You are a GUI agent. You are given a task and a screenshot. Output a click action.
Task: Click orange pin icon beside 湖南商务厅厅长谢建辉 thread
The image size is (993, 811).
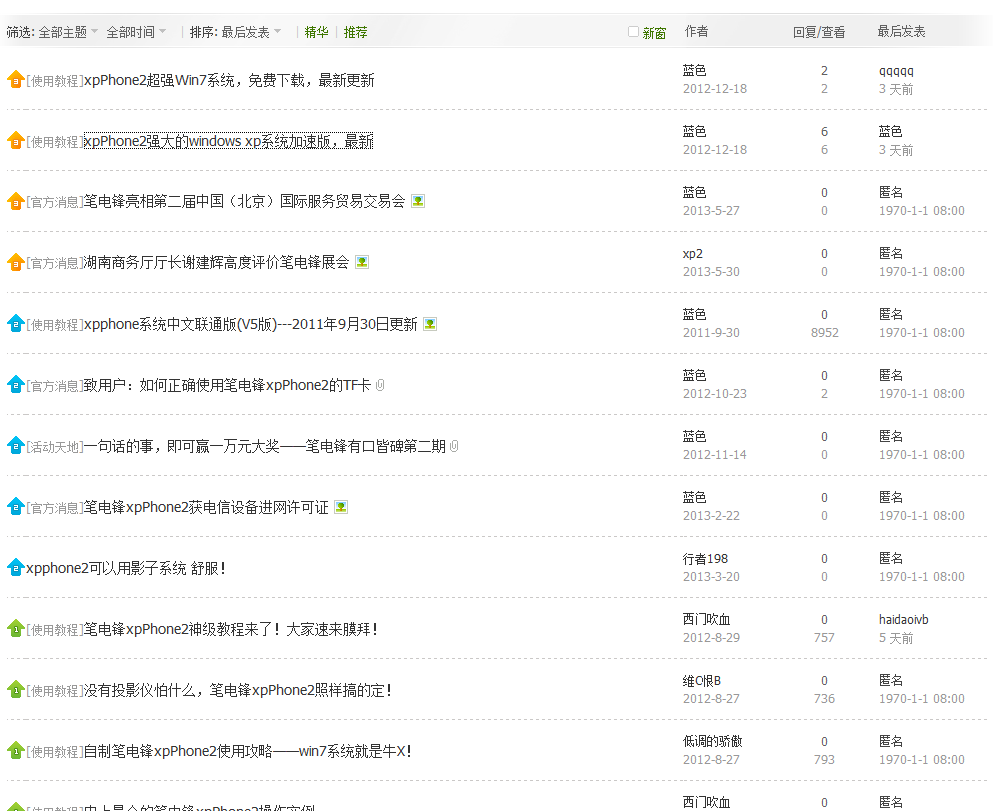pyautogui.click(x=15, y=262)
